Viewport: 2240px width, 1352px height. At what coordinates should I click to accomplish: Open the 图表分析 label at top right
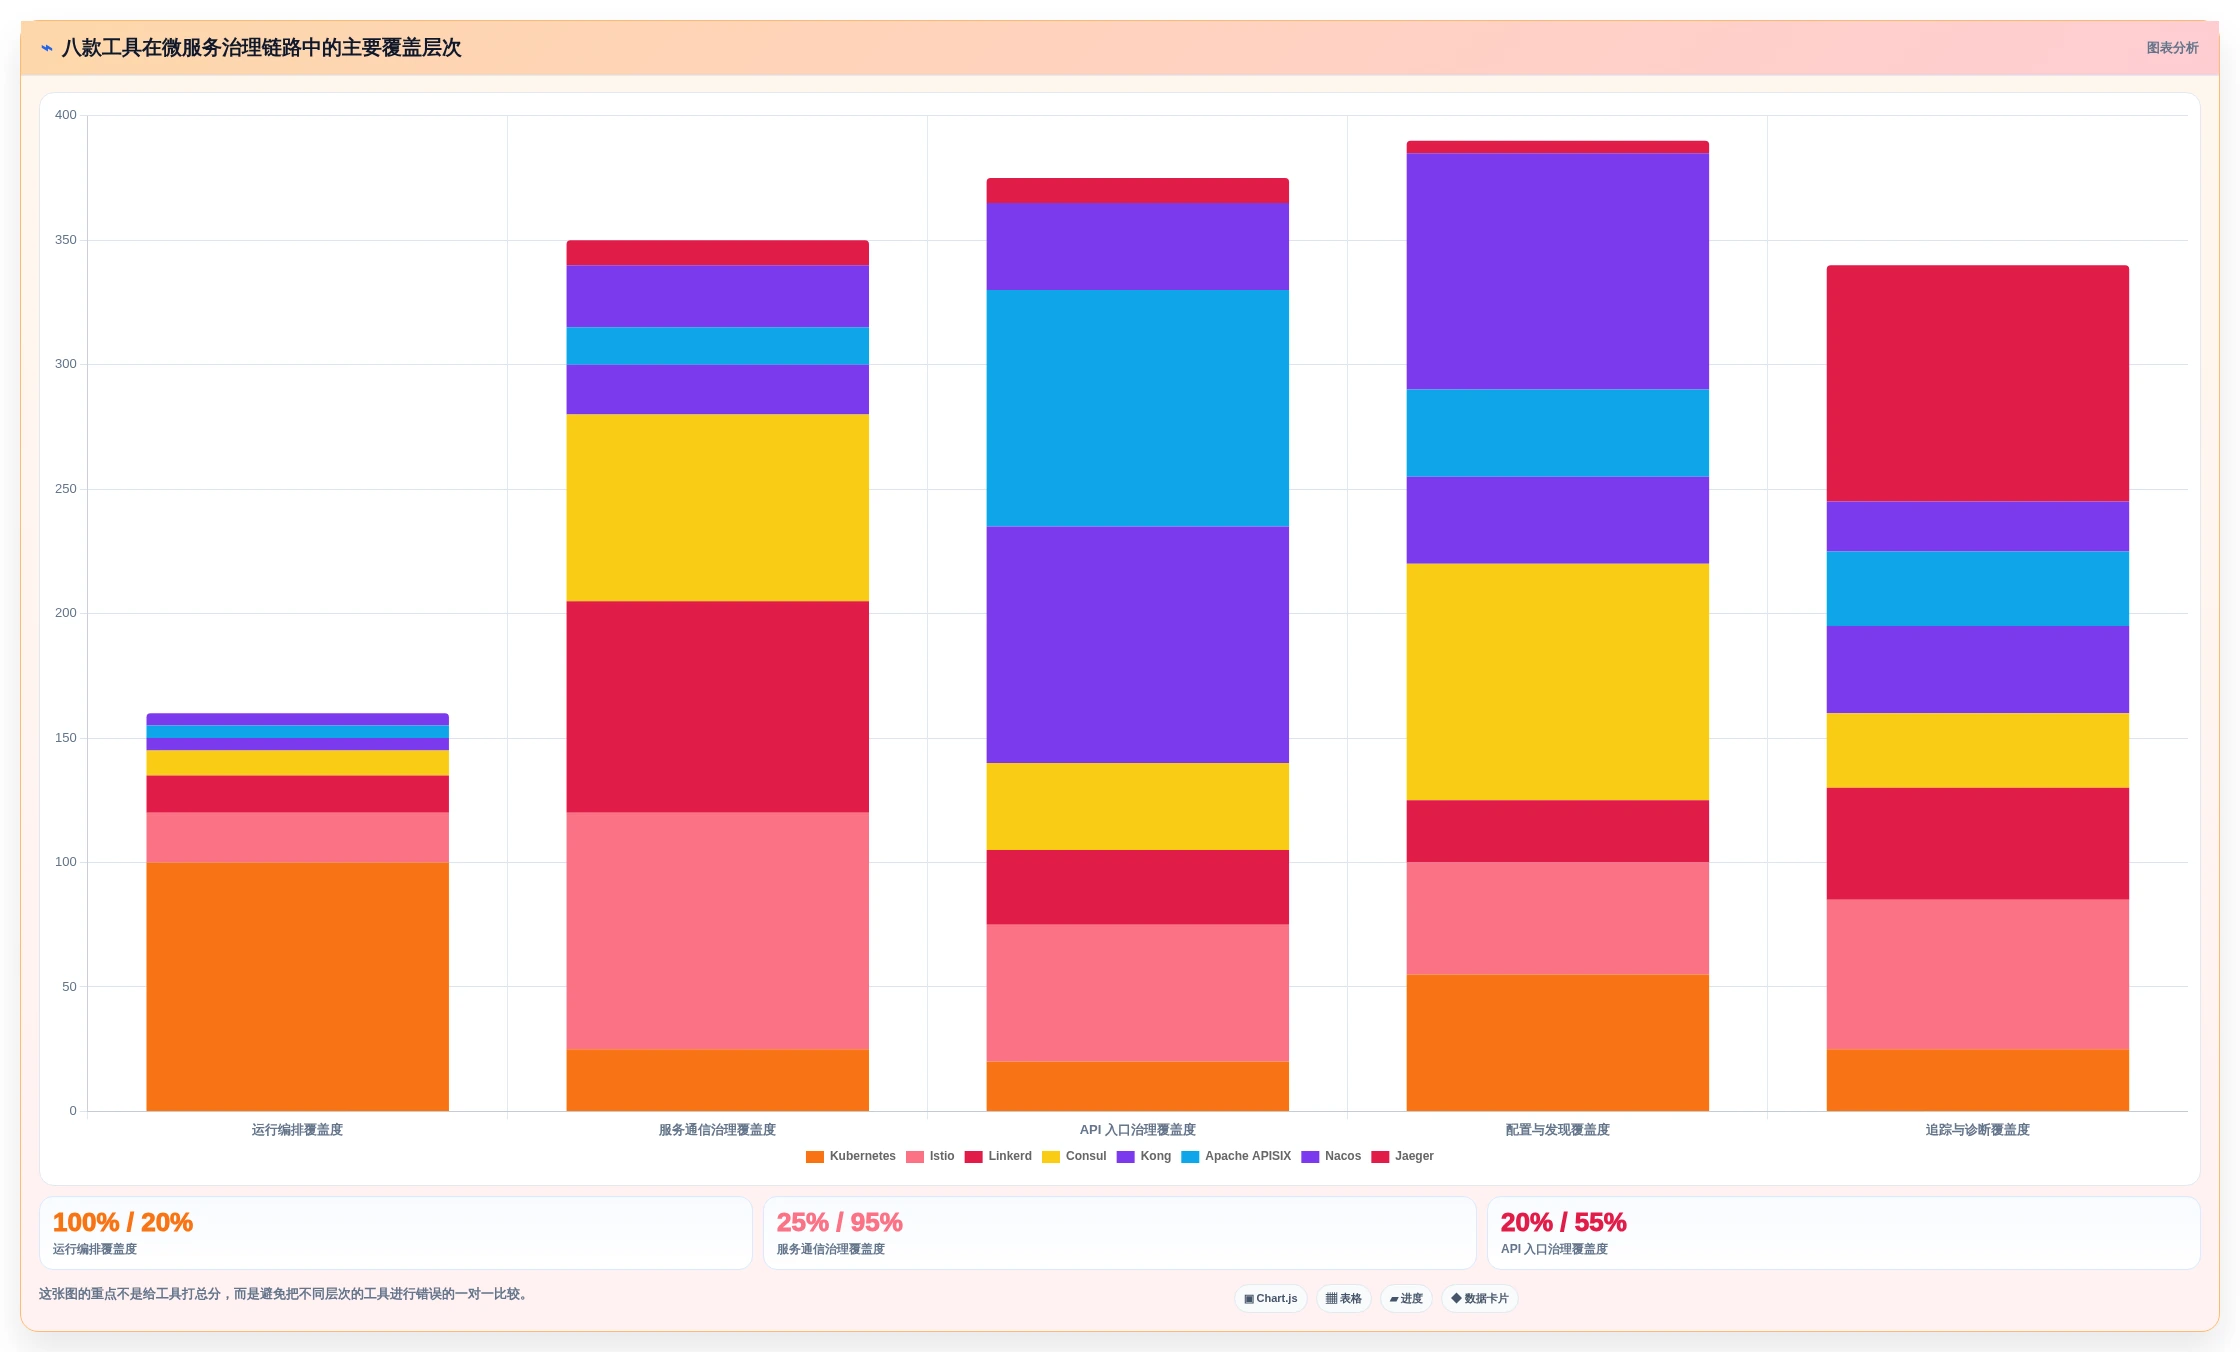click(2172, 48)
